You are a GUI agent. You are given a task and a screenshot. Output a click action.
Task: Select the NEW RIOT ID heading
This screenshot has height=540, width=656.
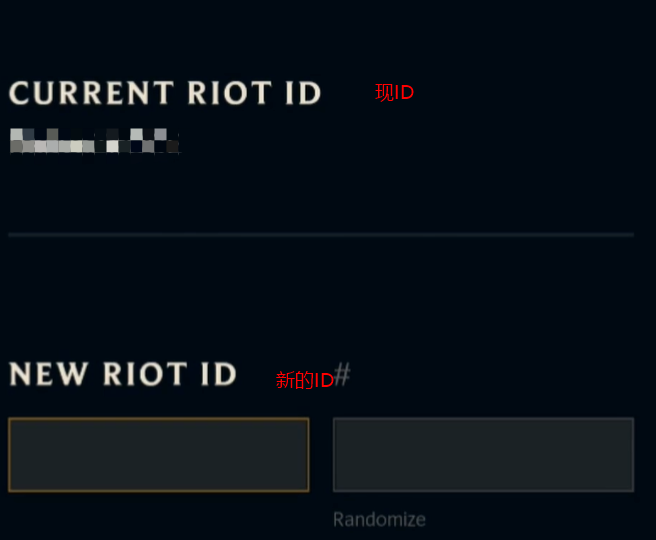click(122, 375)
